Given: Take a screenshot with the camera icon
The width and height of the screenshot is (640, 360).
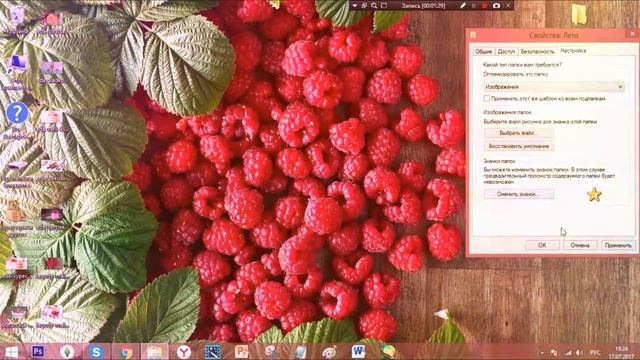Looking at the screenshot, I should 496,6.
